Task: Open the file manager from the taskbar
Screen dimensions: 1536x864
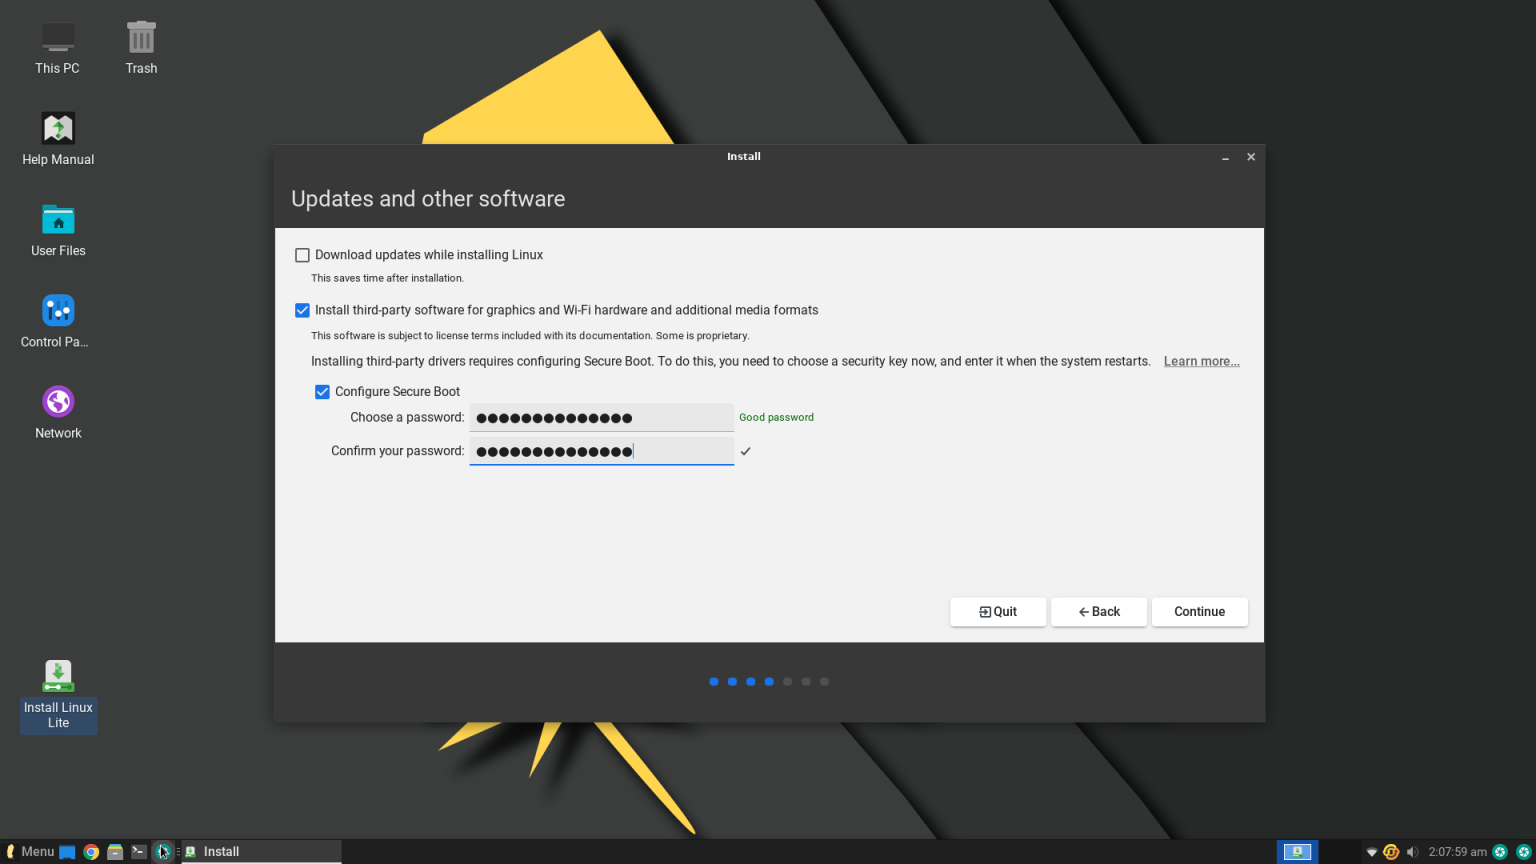Action: tap(114, 851)
